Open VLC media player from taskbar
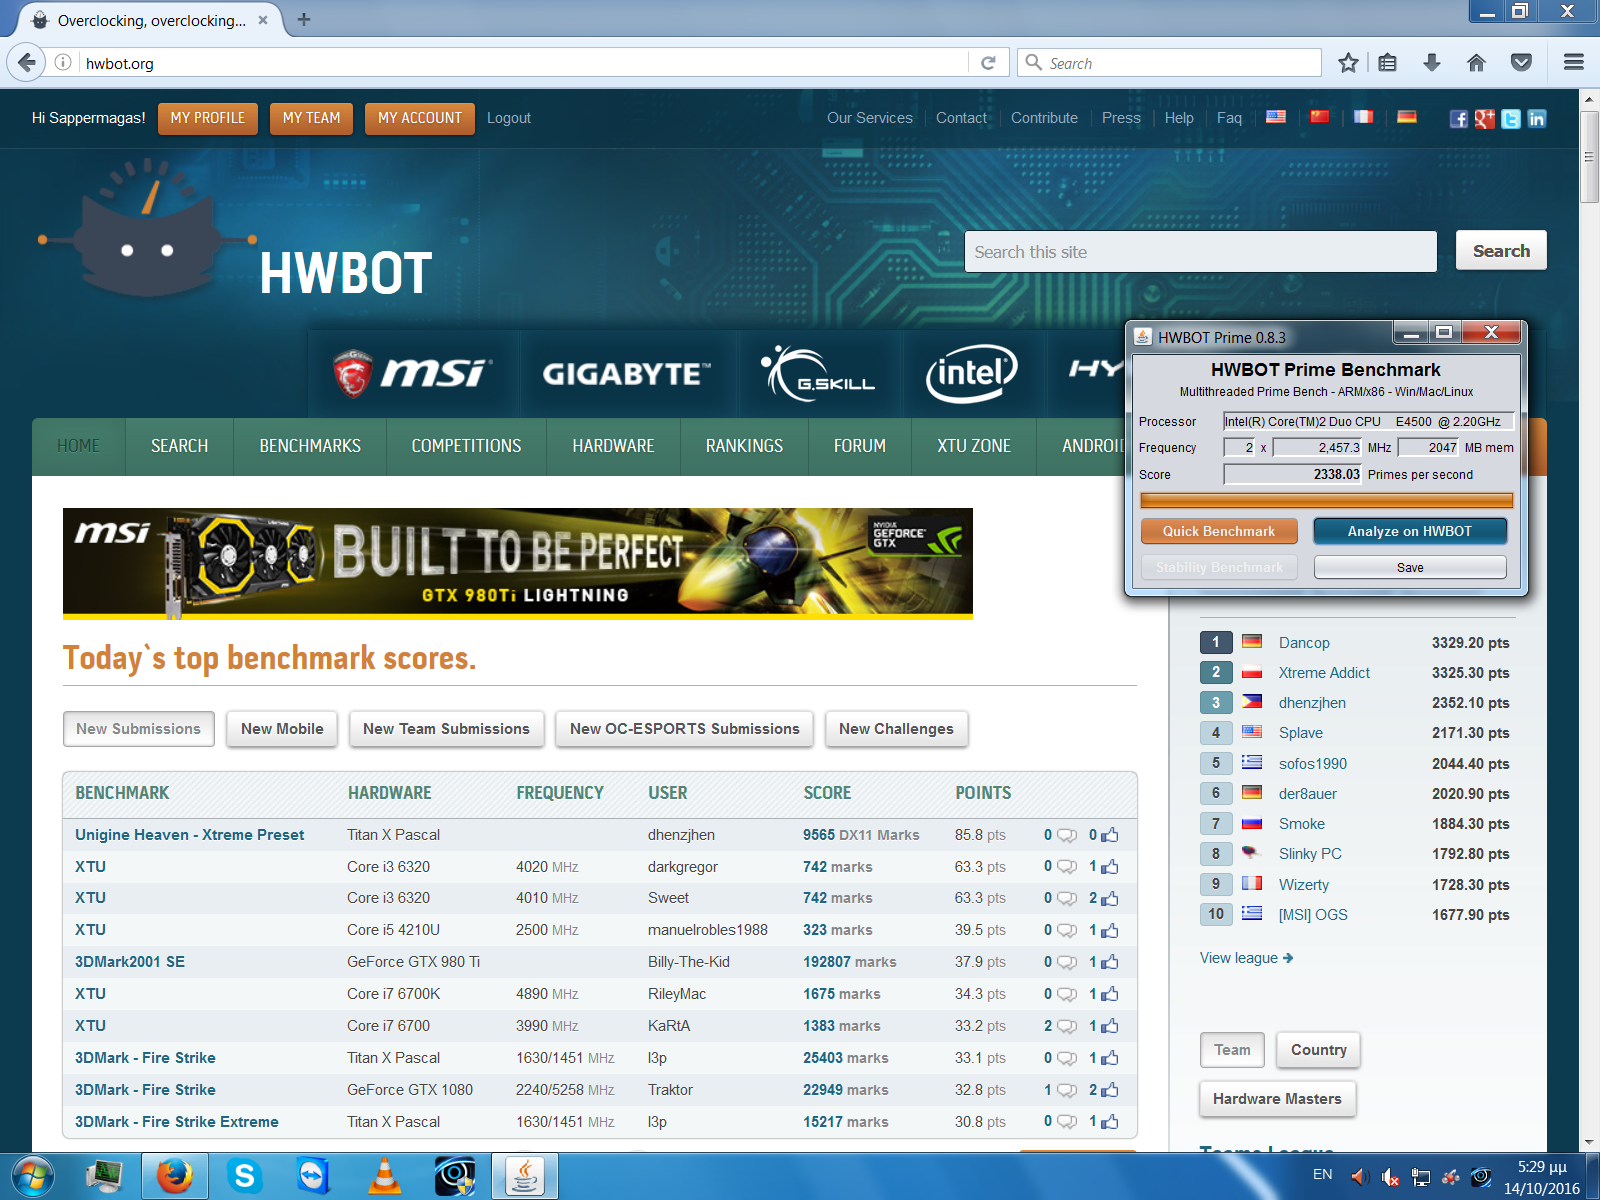The image size is (1600, 1200). pyautogui.click(x=385, y=1176)
